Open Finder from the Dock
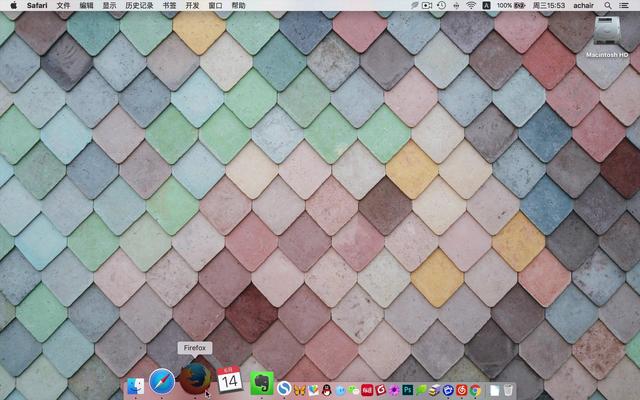Viewport: 640px width, 400px height. (x=135, y=386)
